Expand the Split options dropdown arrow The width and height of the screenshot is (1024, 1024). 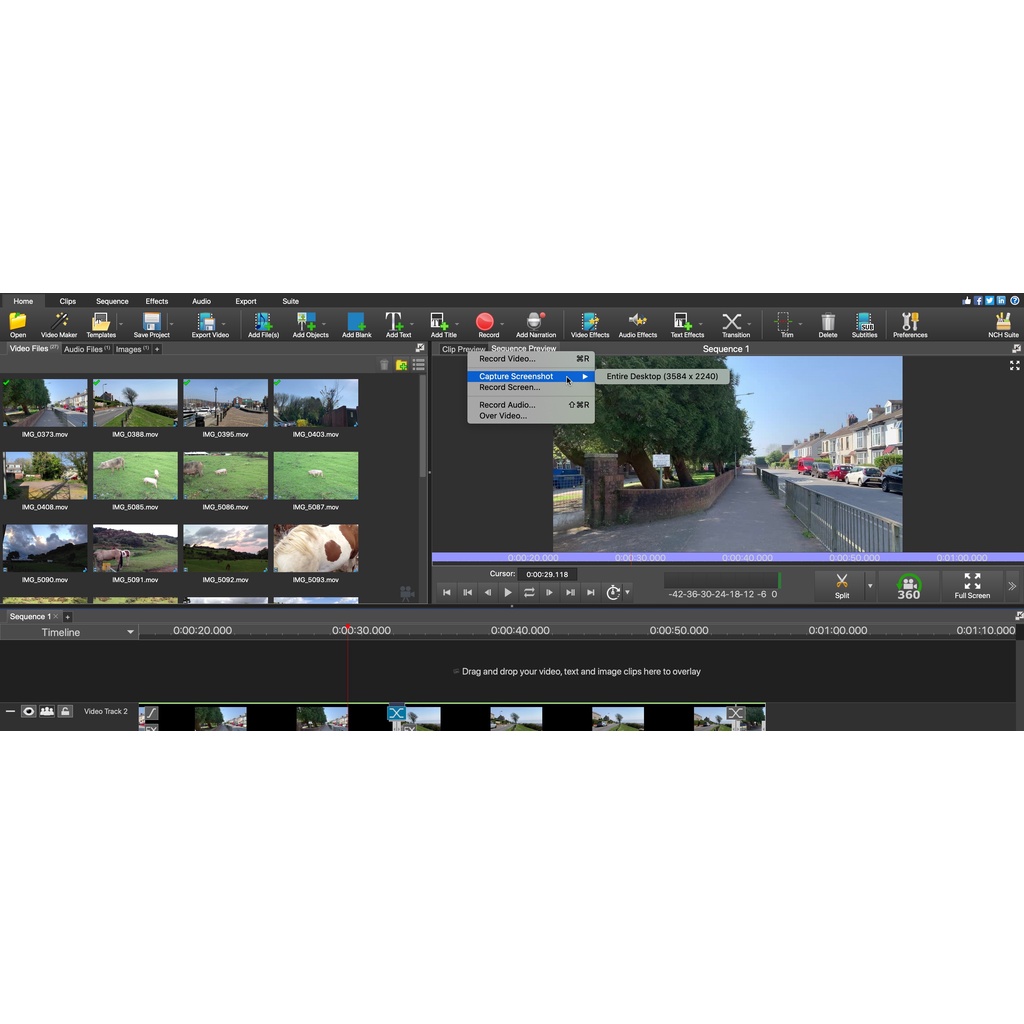point(869,586)
